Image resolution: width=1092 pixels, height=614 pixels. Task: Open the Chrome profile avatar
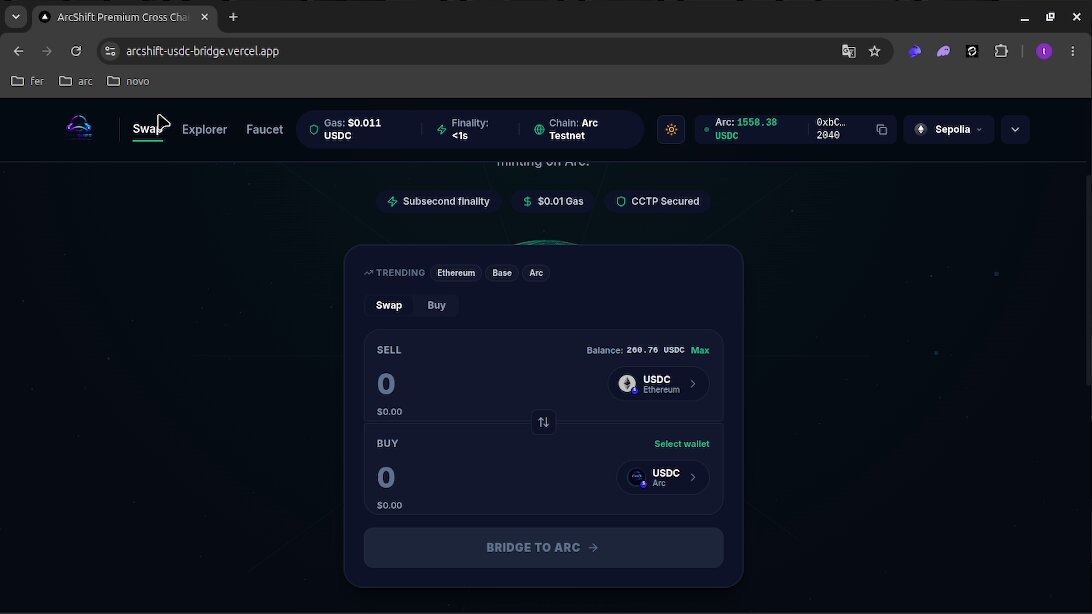point(1044,51)
